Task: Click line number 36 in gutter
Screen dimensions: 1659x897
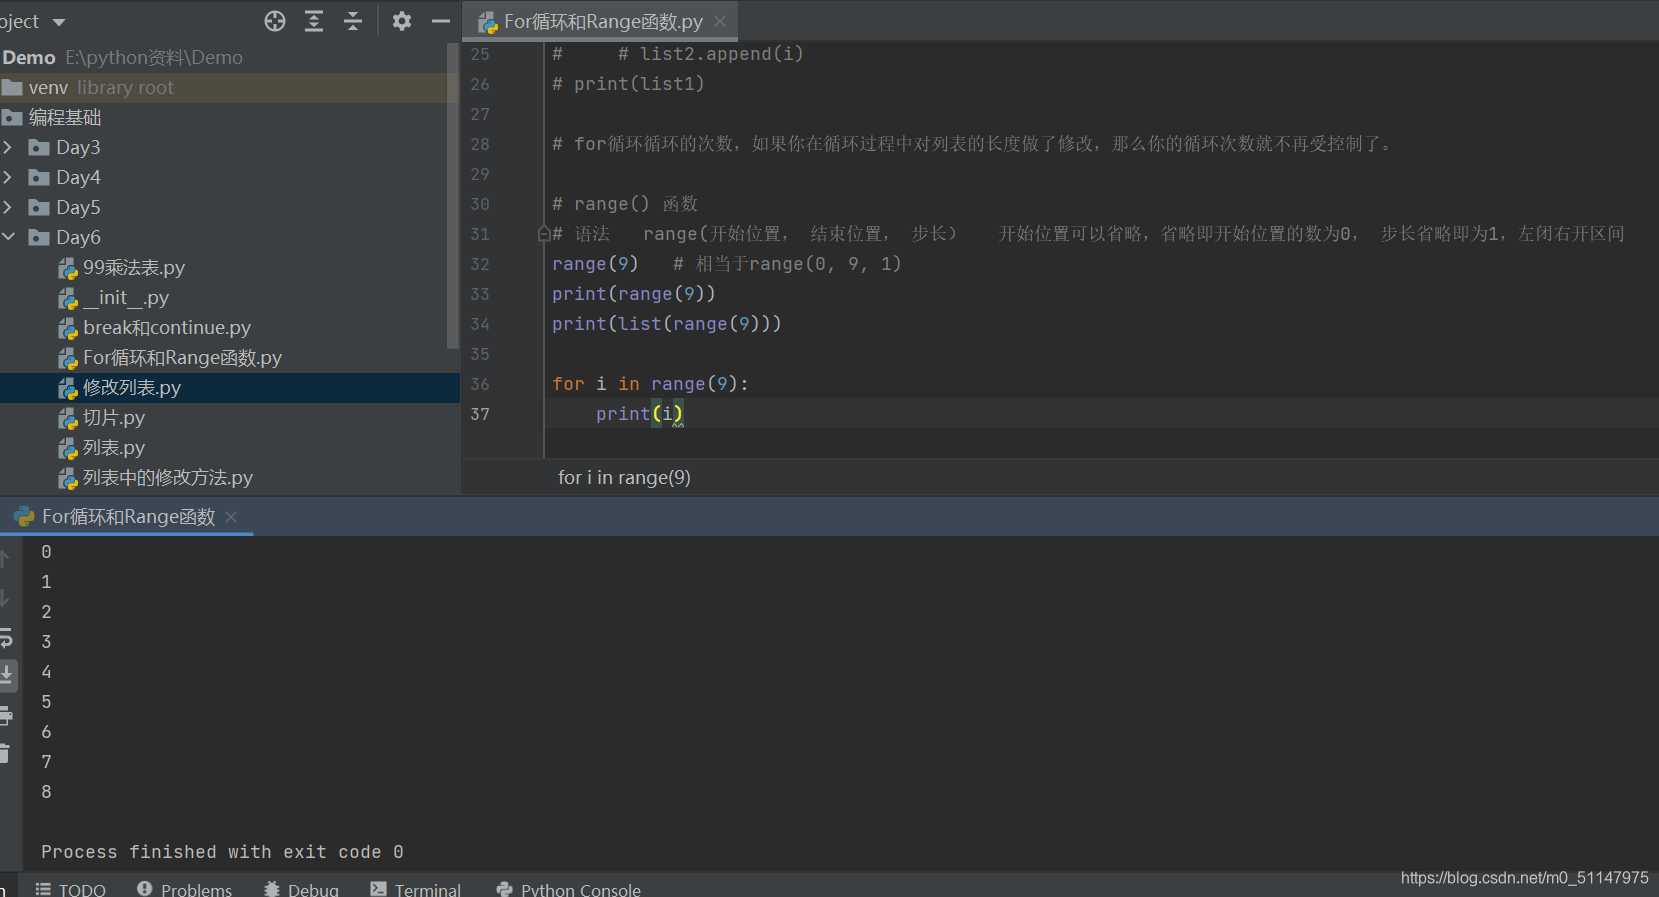Action: click(x=480, y=384)
